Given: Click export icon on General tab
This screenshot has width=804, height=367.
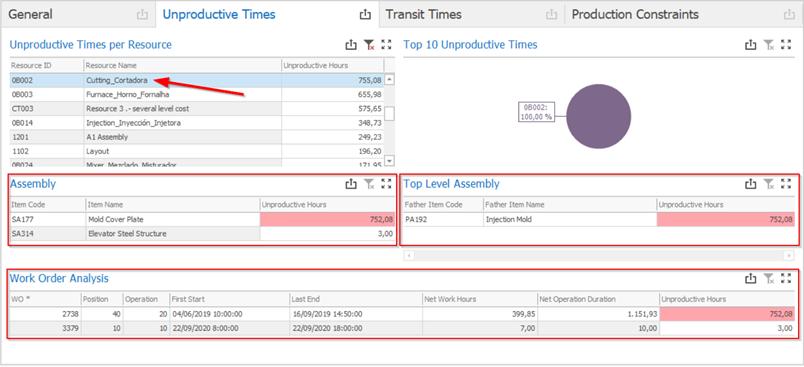Looking at the screenshot, I should point(142,15).
